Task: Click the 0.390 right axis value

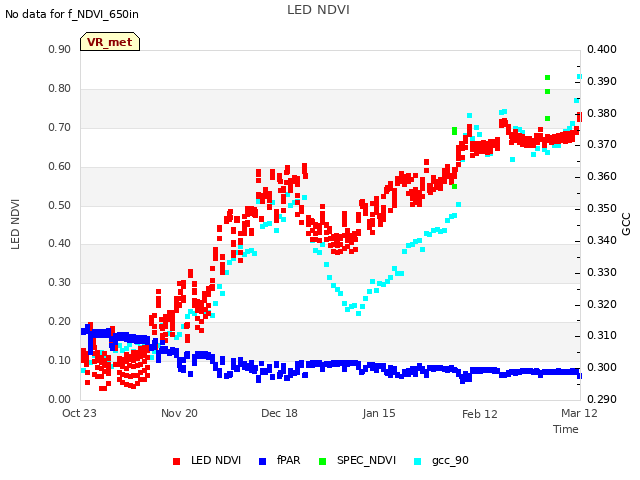Action: click(x=602, y=81)
